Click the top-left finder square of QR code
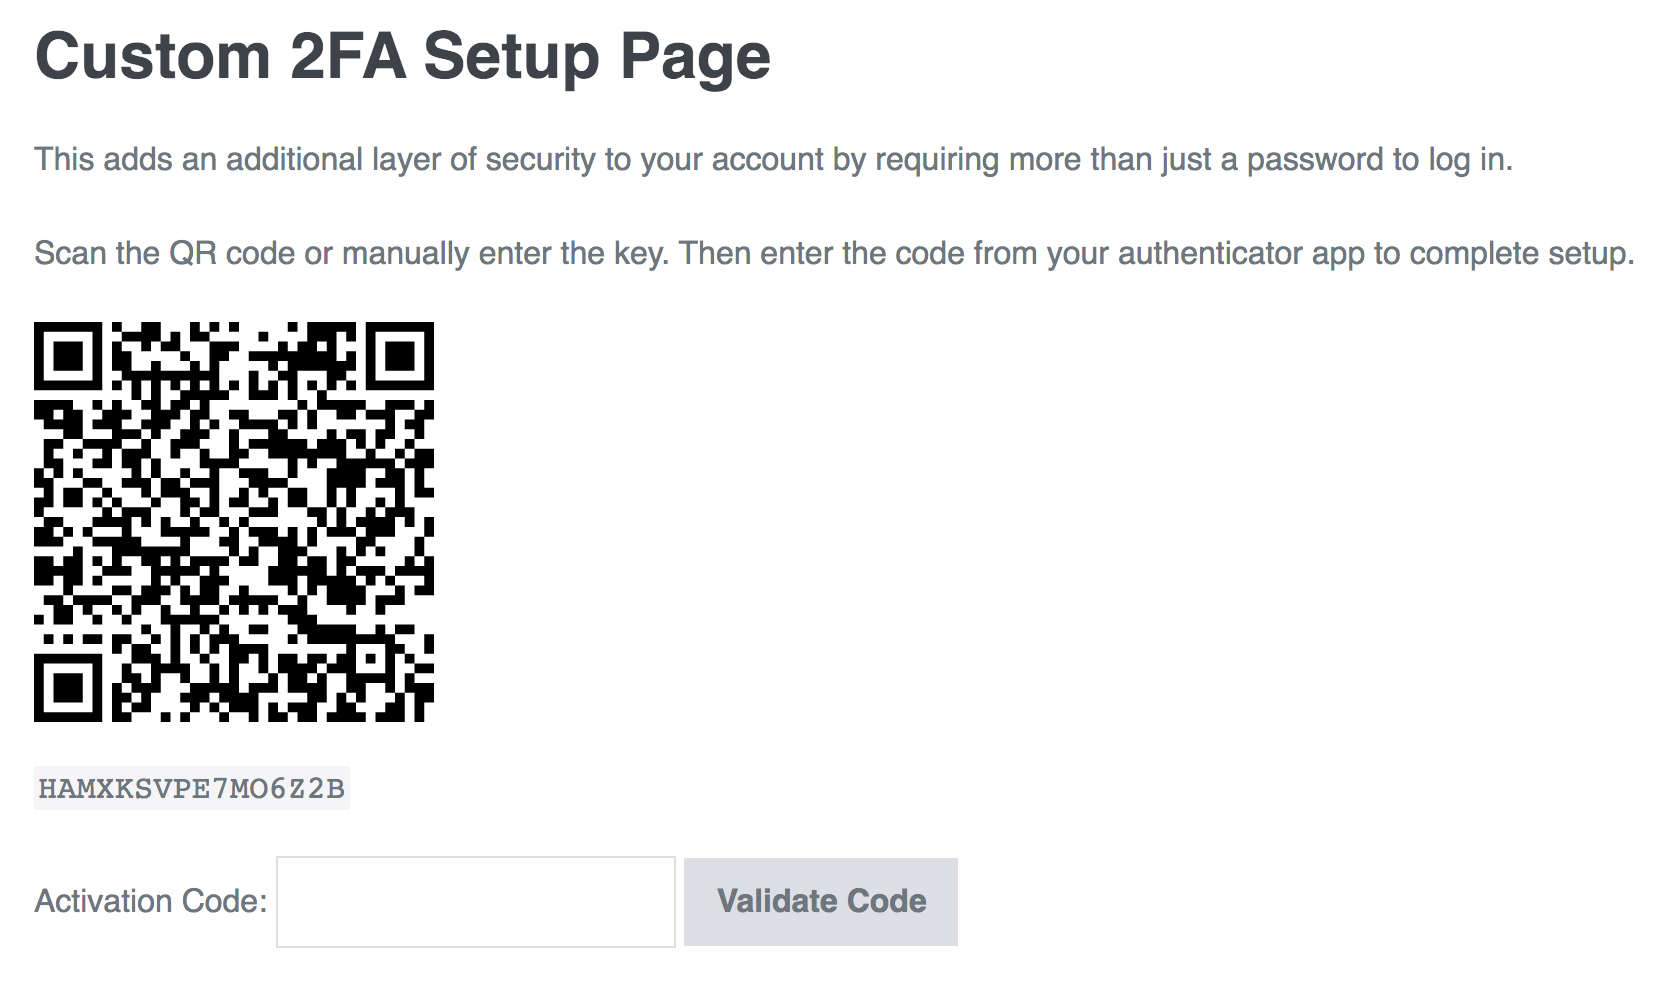The image size is (1654, 982). [x=68, y=356]
